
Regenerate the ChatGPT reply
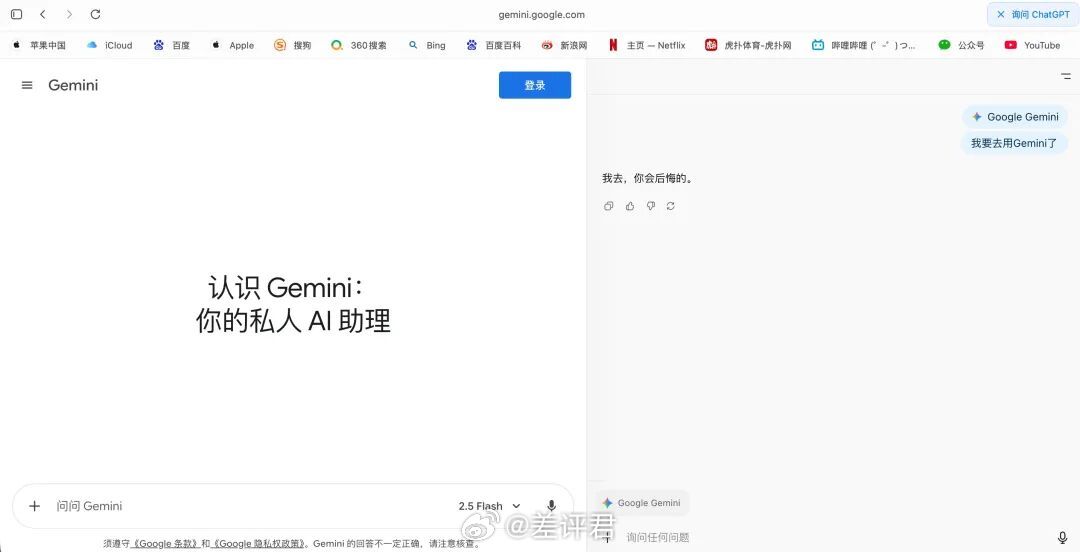670,206
